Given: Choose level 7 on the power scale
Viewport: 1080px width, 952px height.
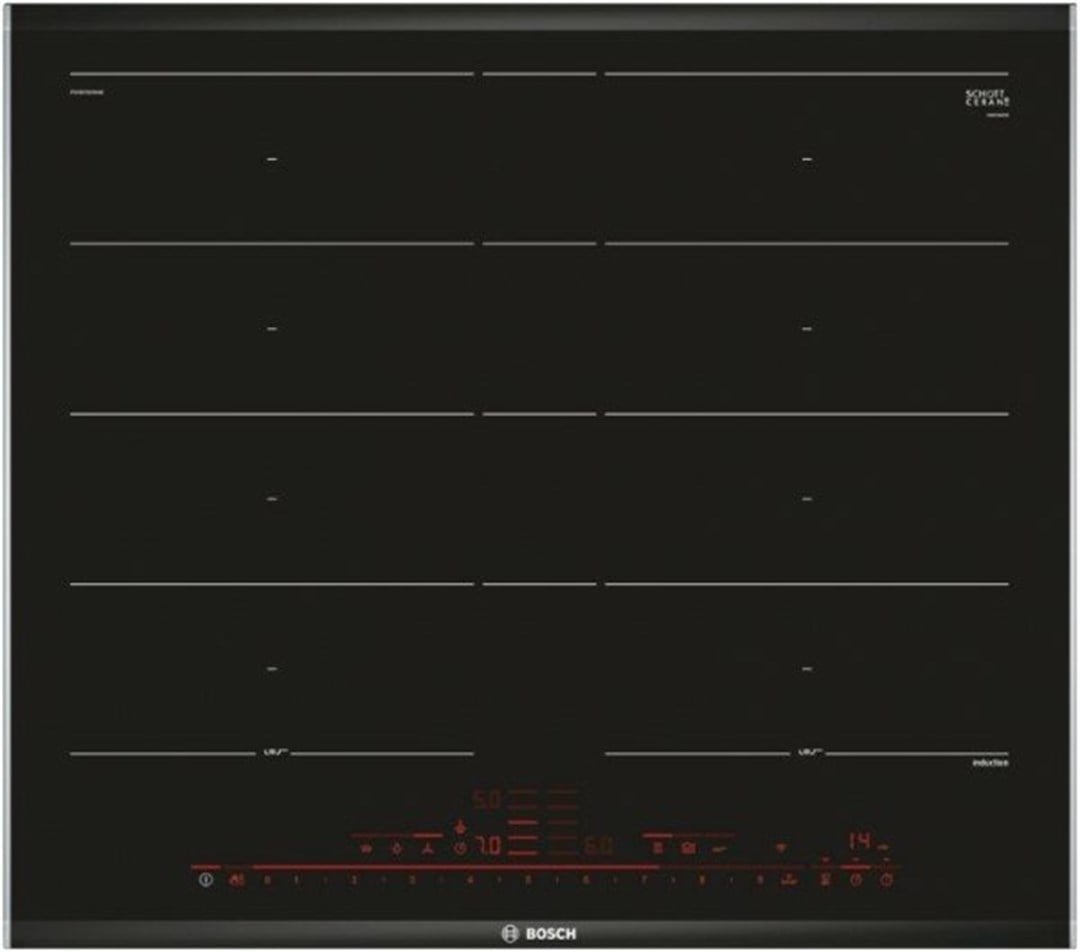Looking at the screenshot, I should pyautogui.click(x=644, y=880).
